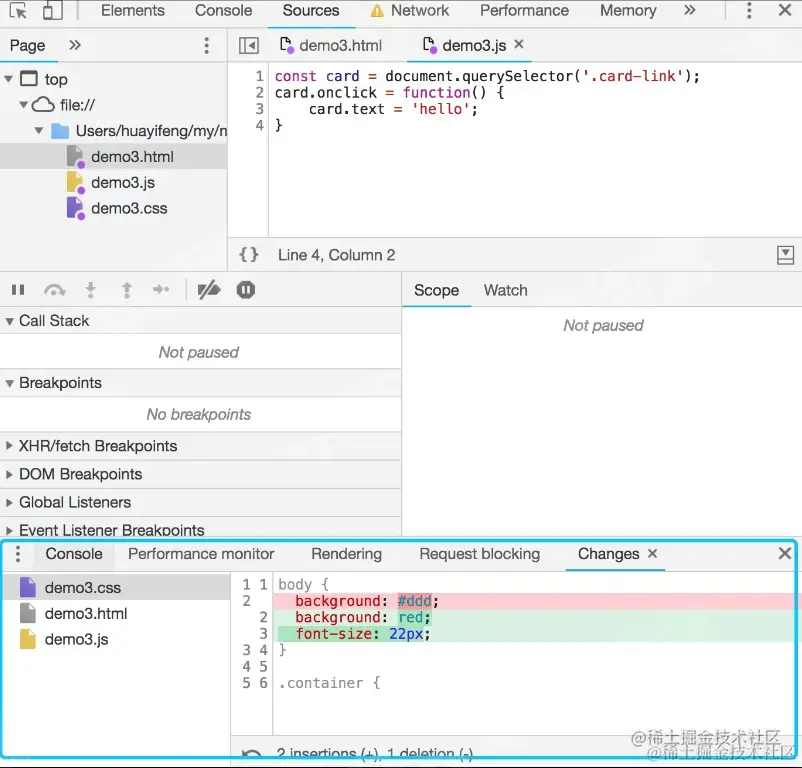802x768 pixels.
Task: Step into the next function call
Action: pyautogui.click(x=91, y=290)
